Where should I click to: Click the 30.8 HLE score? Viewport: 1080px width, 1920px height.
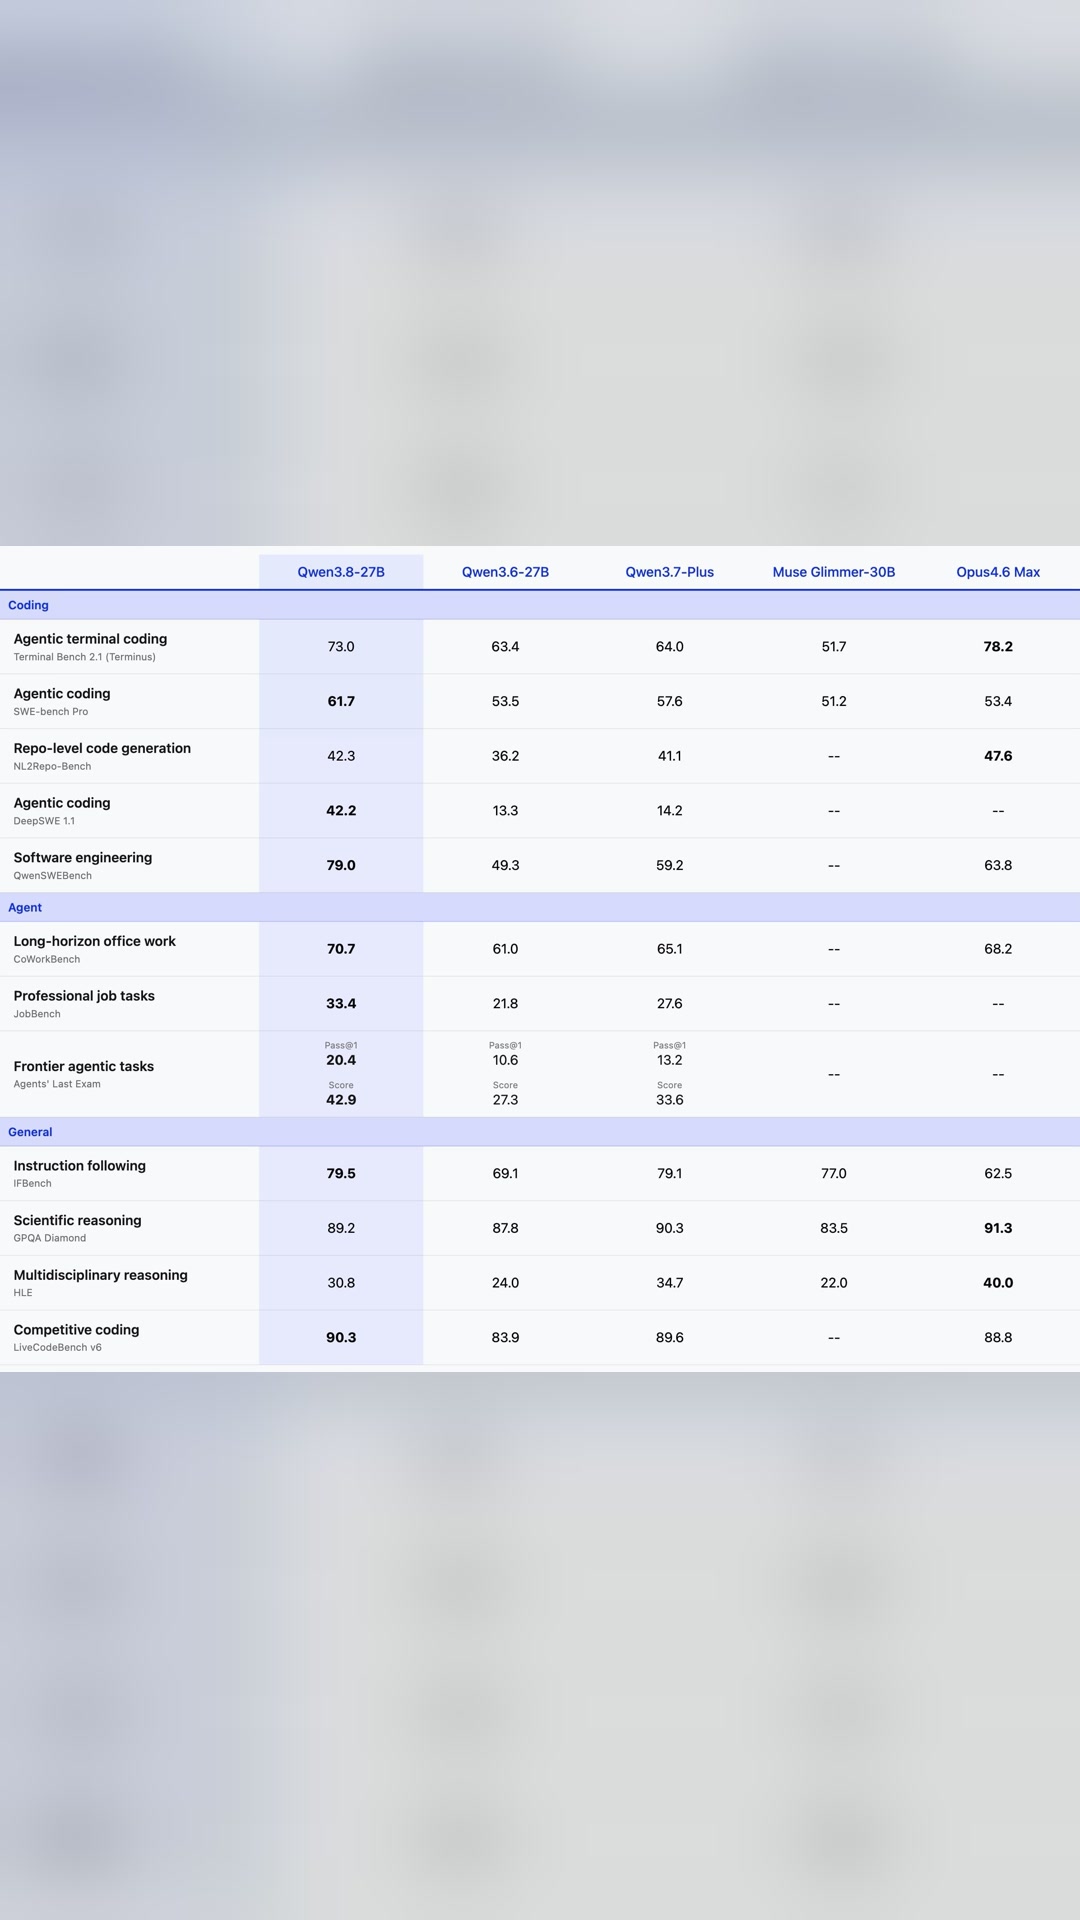point(341,1283)
